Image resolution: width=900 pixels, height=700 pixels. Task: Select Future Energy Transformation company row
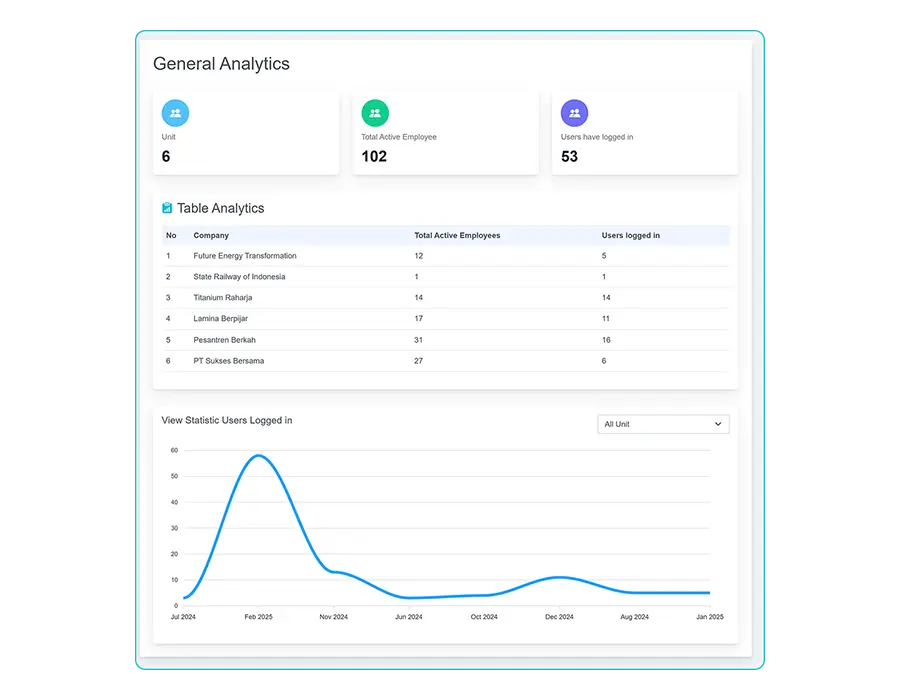[446, 256]
